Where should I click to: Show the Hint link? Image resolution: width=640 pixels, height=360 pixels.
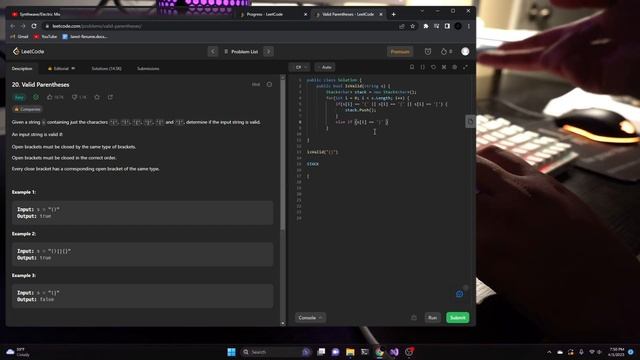coord(256,84)
